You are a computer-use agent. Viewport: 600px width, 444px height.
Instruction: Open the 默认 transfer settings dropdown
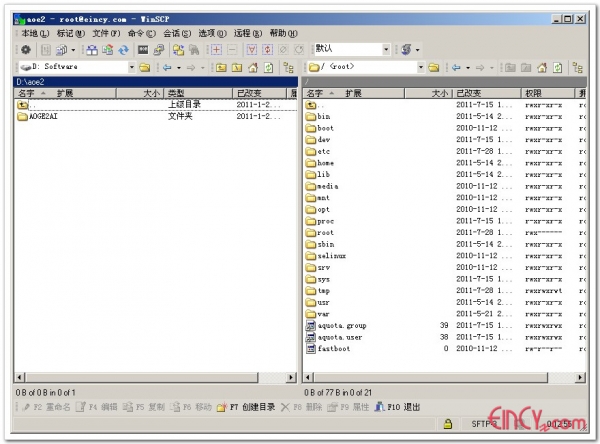point(386,49)
